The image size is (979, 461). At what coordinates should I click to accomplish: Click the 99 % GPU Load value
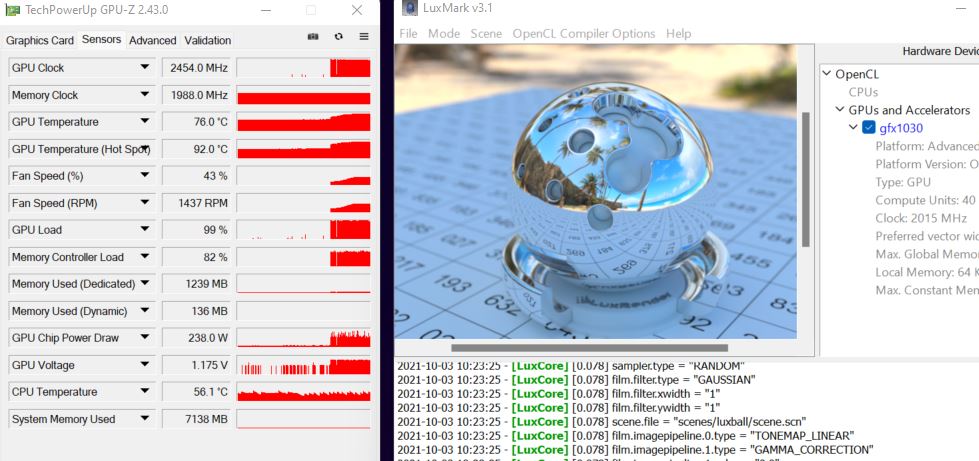click(196, 230)
